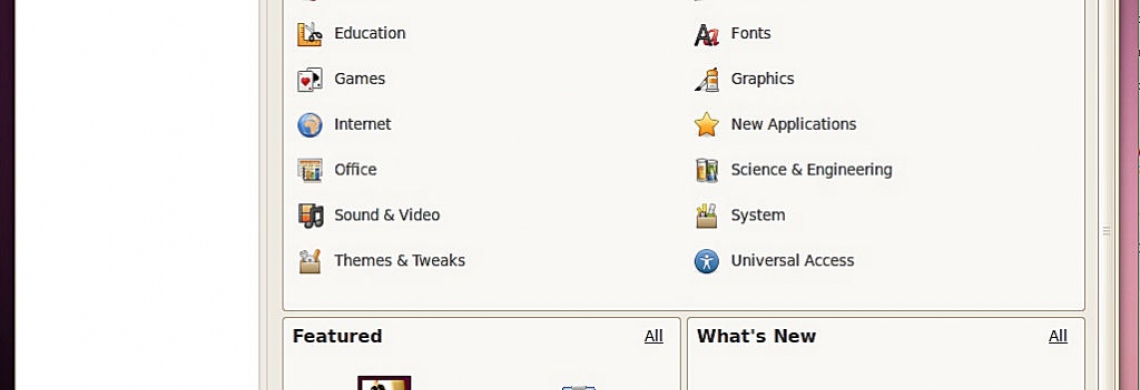Select the Internet globe icon
1140x390 pixels.
(x=310, y=125)
